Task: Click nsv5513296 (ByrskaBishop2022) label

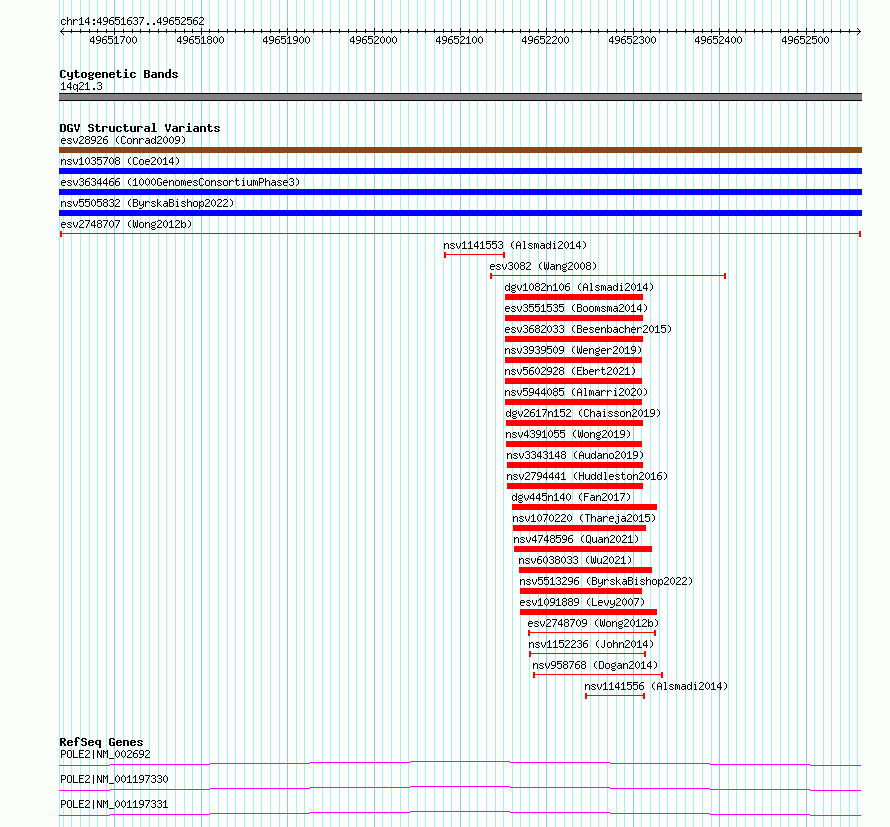Action: tap(606, 581)
